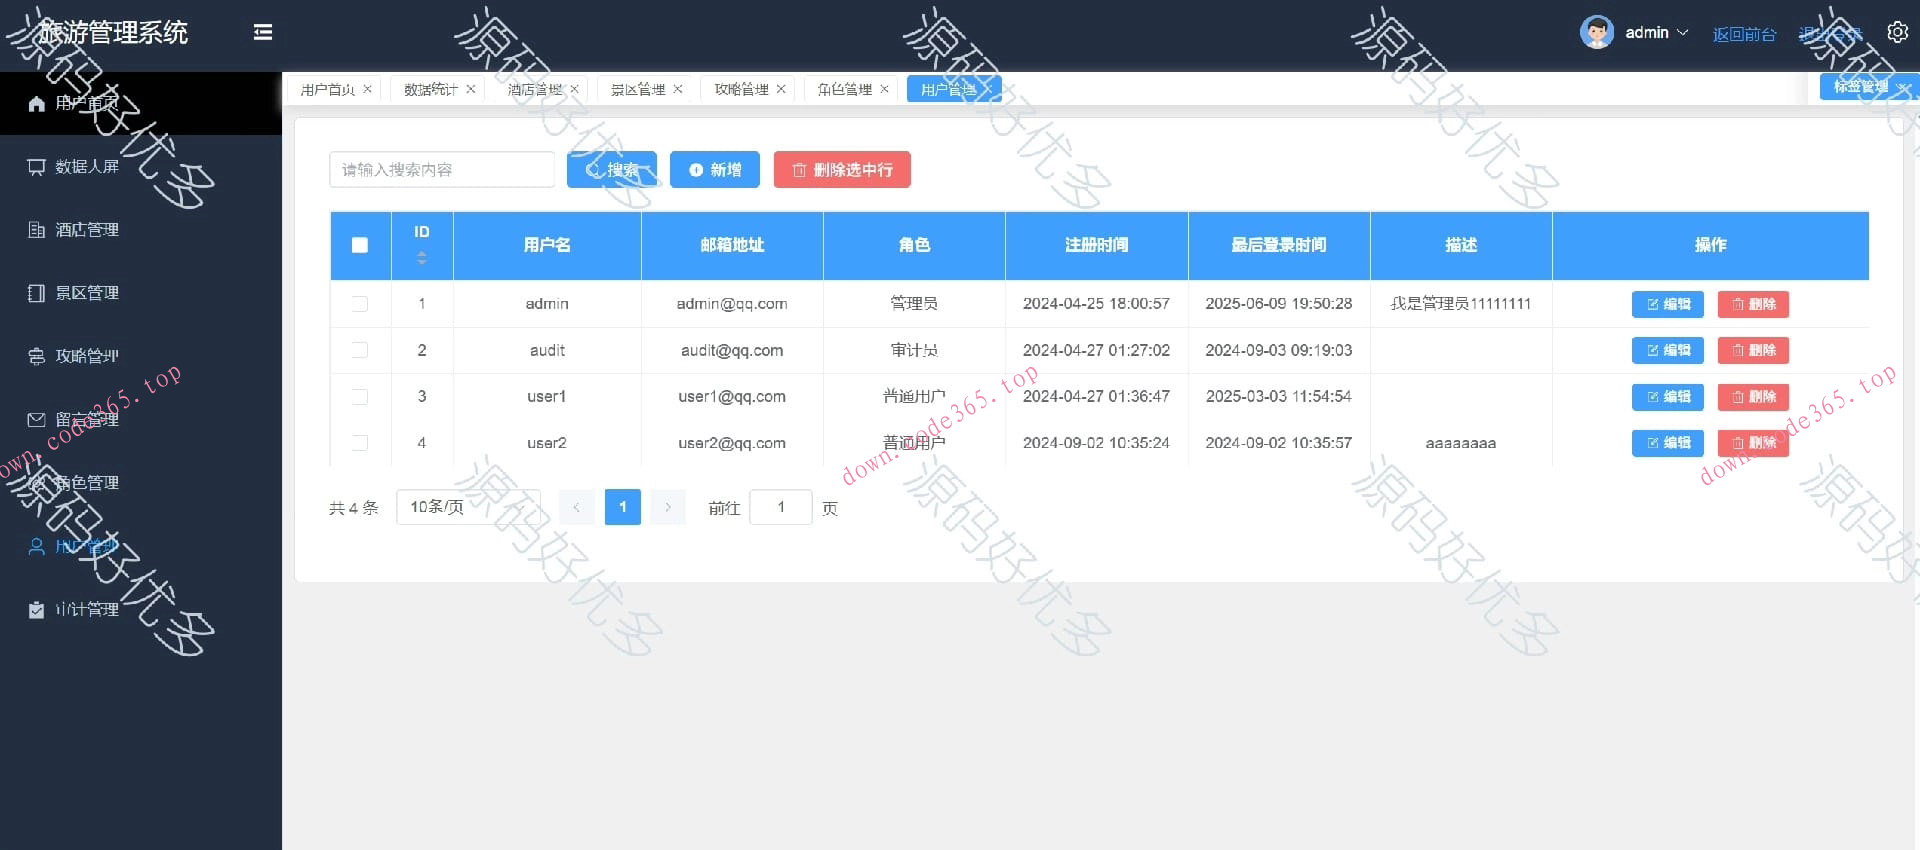Open the admin account dropdown
Image resolution: width=1920 pixels, height=850 pixels.
(1657, 32)
